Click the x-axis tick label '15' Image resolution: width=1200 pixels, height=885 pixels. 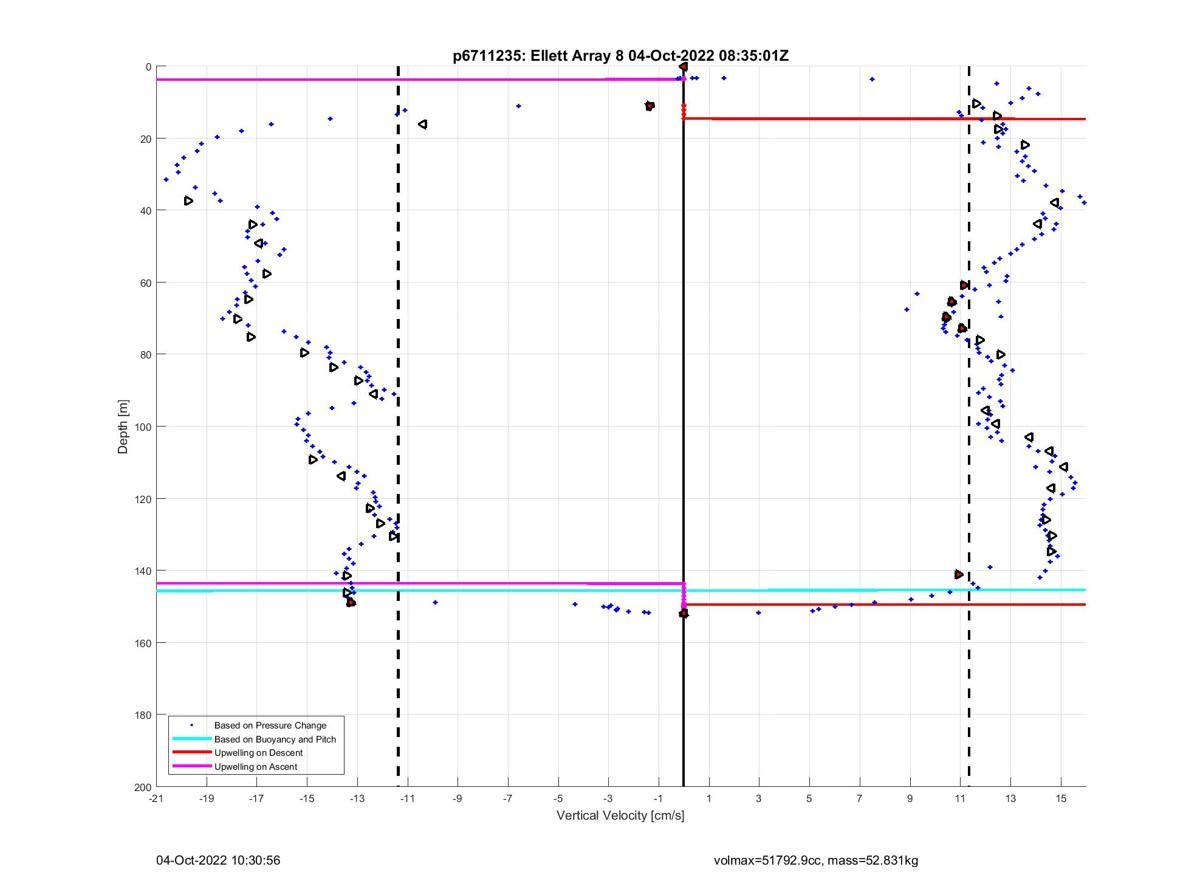coord(1061,798)
